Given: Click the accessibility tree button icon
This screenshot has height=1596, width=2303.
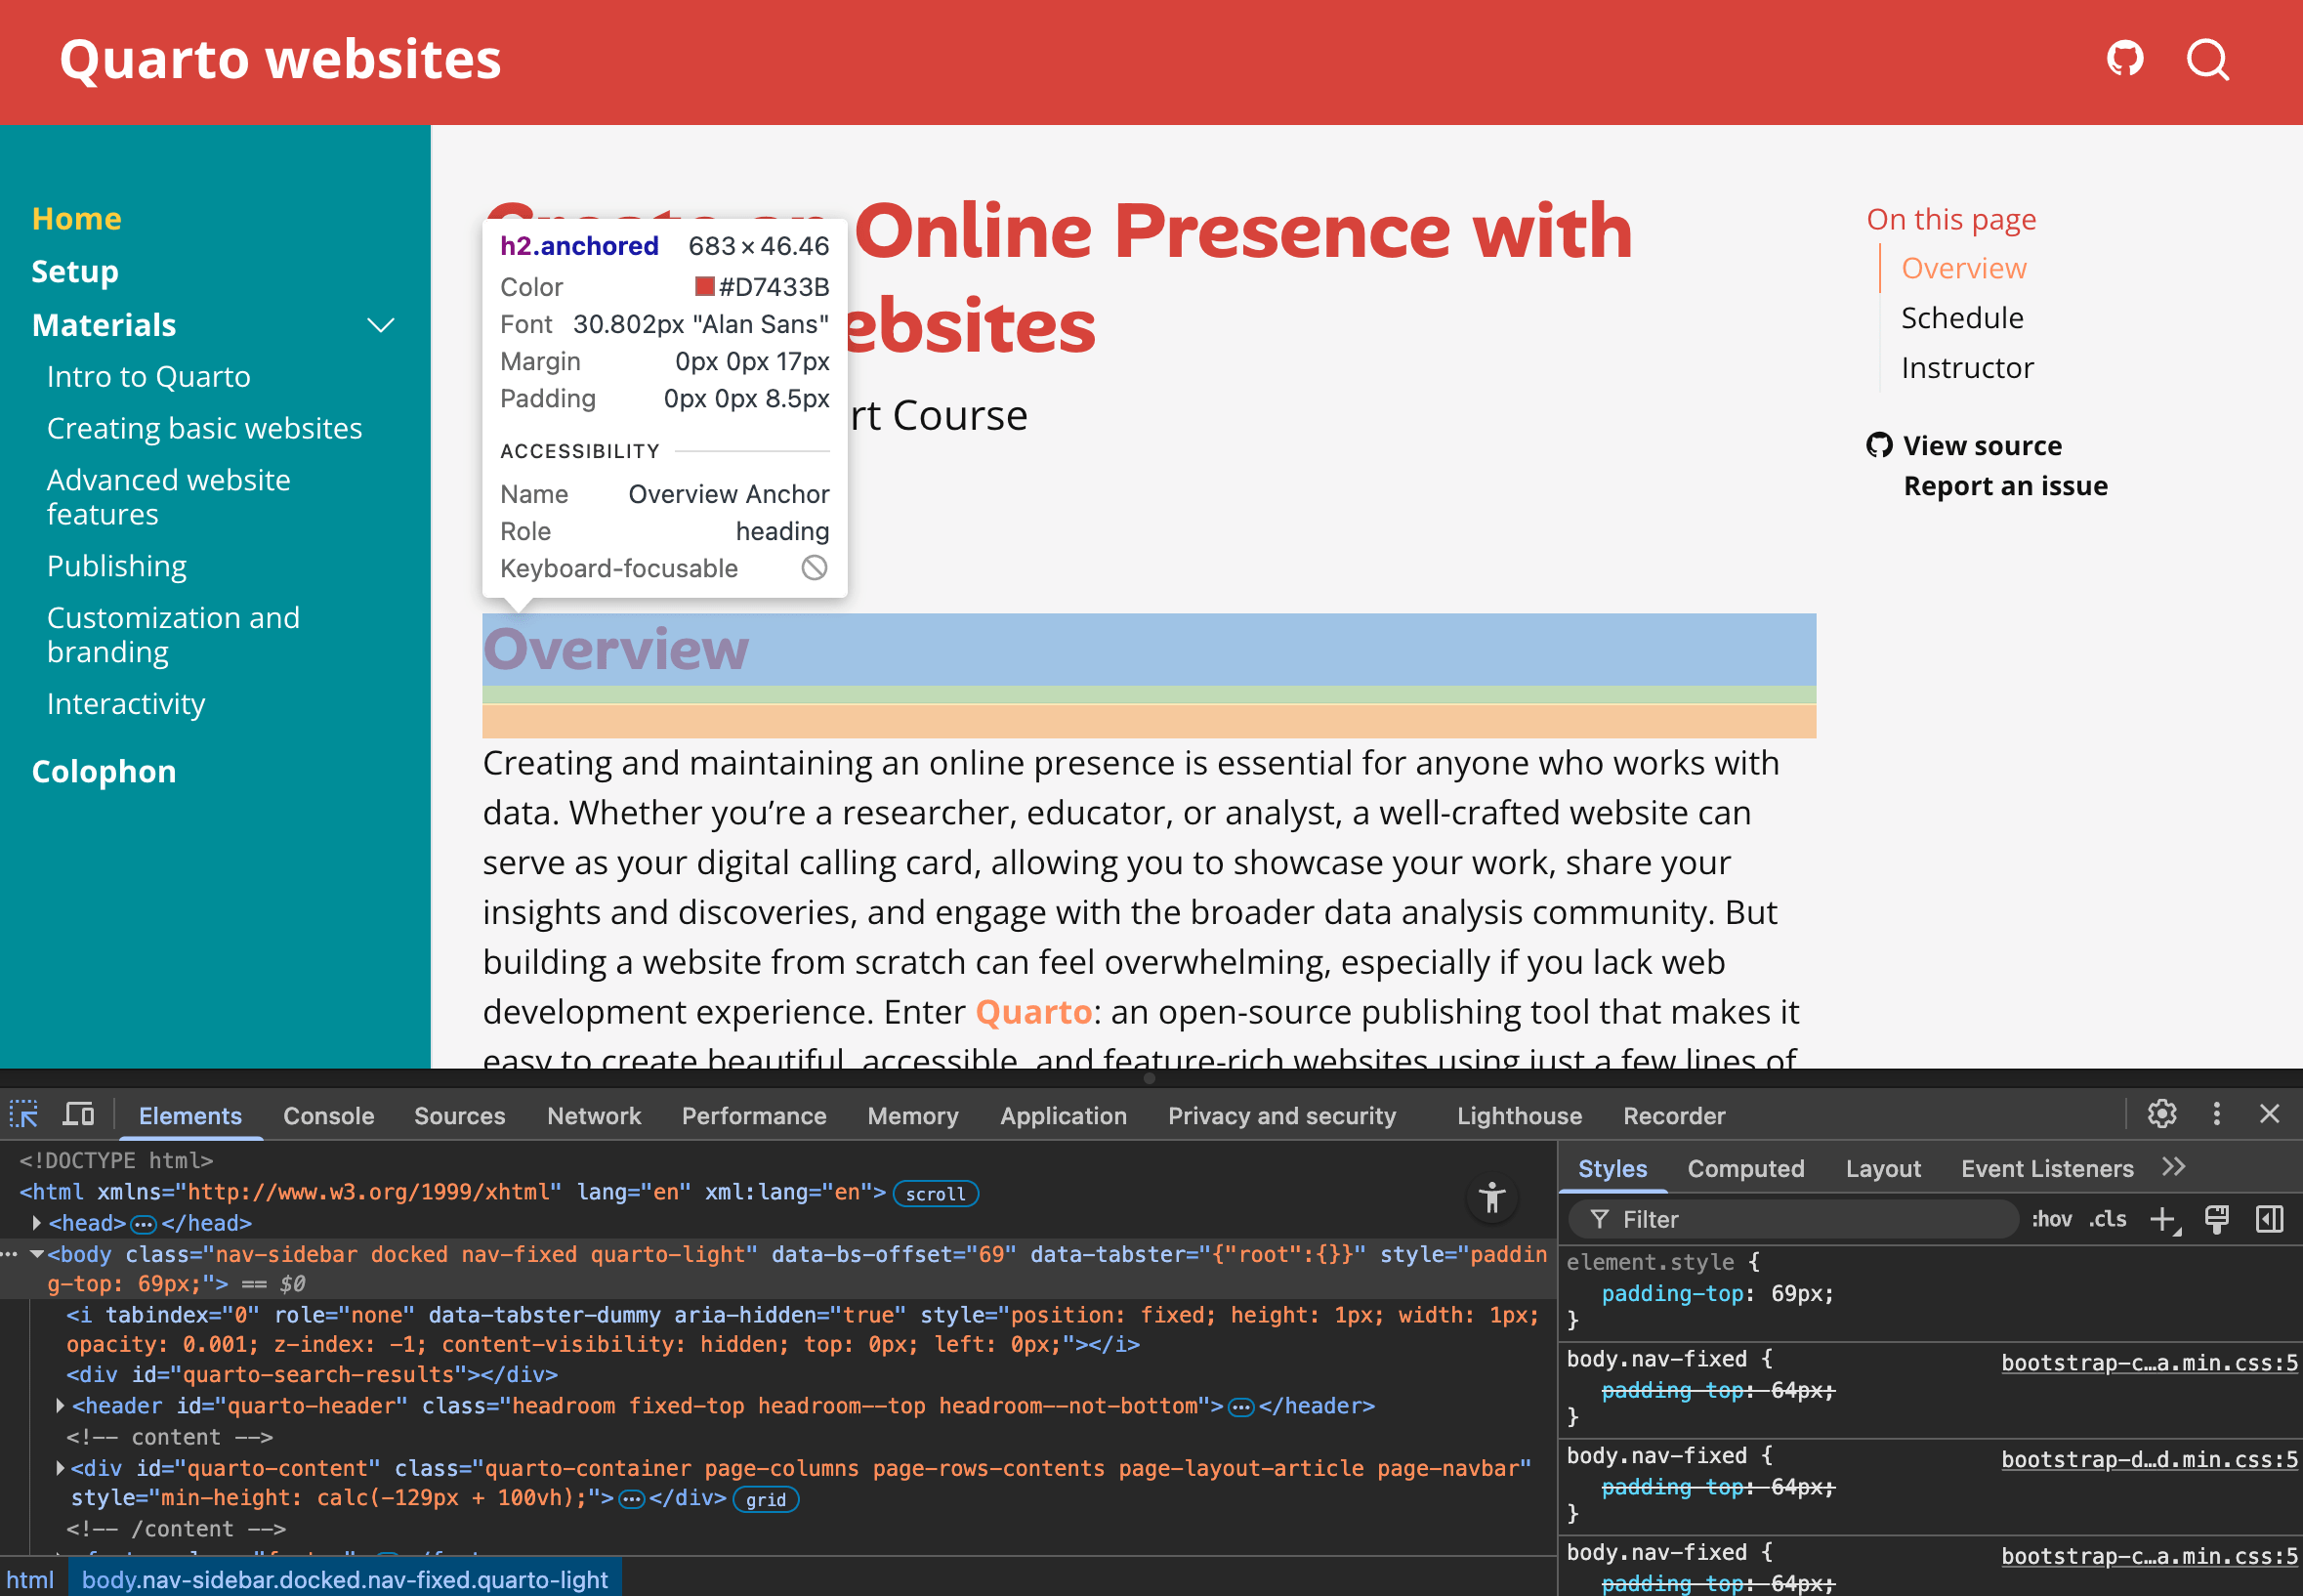Looking at the screenshot, I should (1491, 1197).
